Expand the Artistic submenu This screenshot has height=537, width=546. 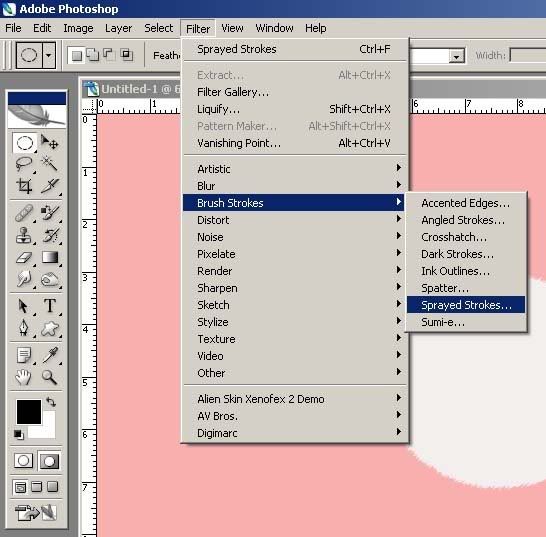[x=294, y=169]
